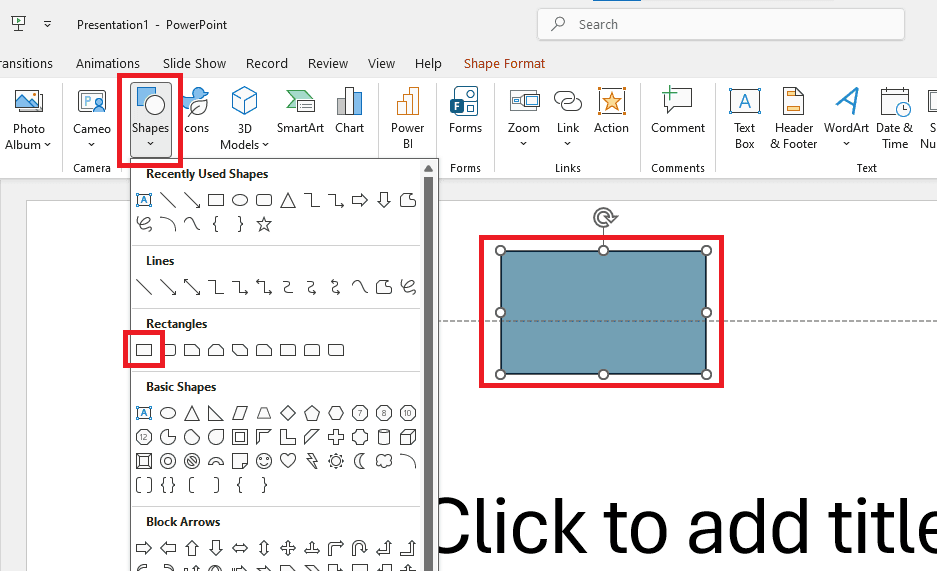
Task: Choose the up arrow in Block Arrows
Action: [192, 548]
